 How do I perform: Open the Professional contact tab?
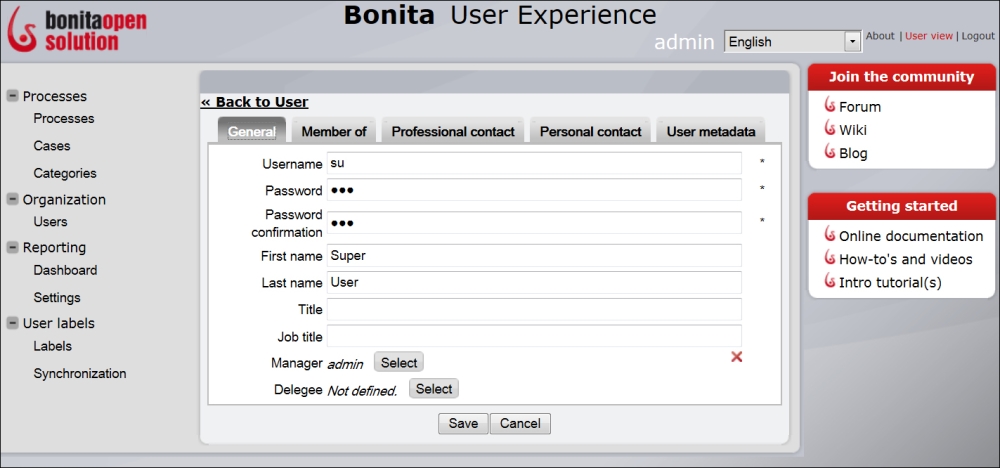click(453, 131)
